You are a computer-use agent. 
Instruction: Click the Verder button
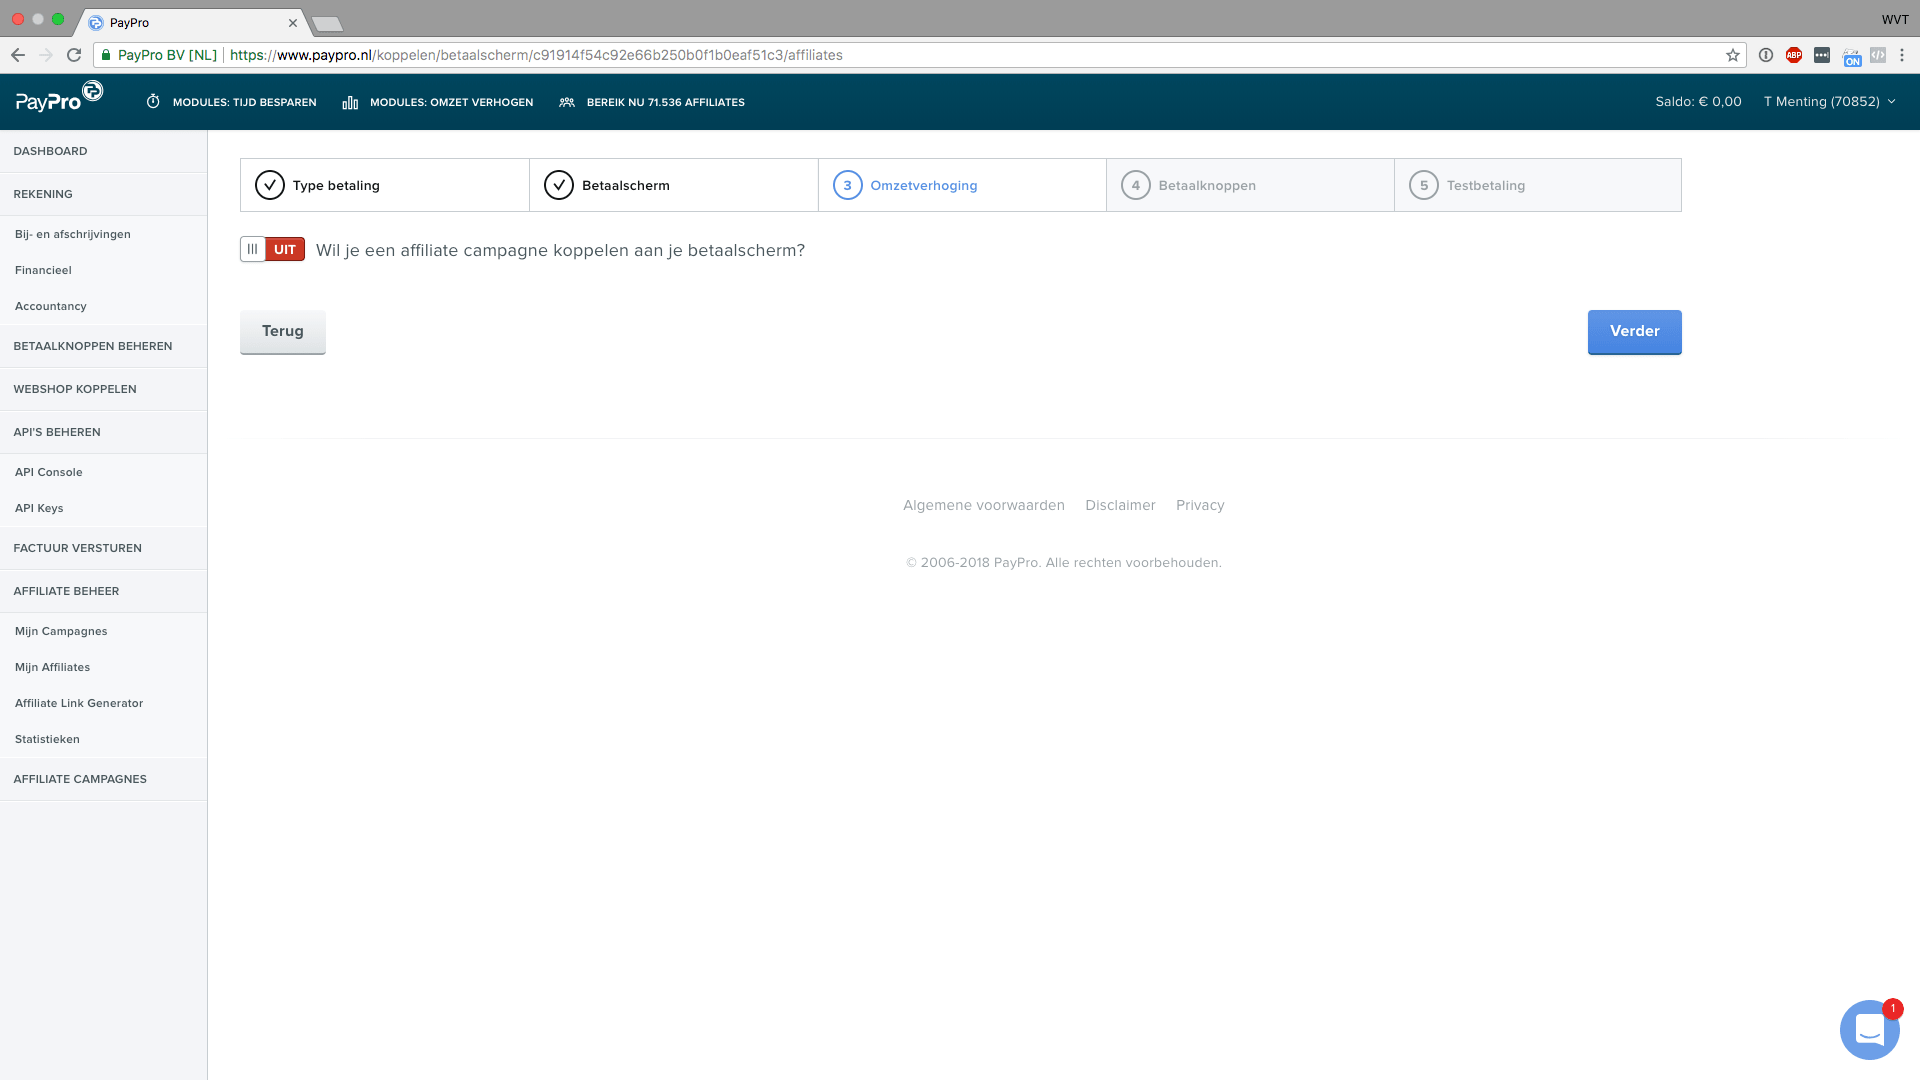(x=1635, y=331)
